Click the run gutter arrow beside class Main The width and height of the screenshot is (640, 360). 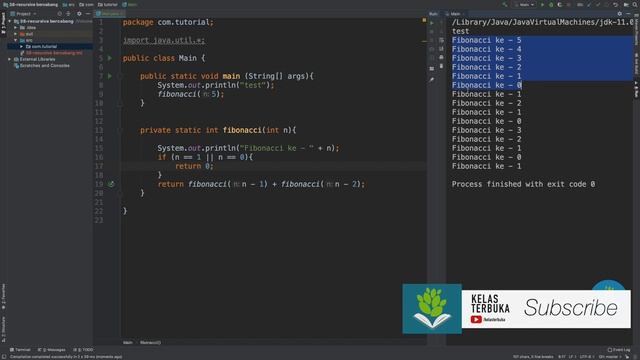tap(109, 58)
